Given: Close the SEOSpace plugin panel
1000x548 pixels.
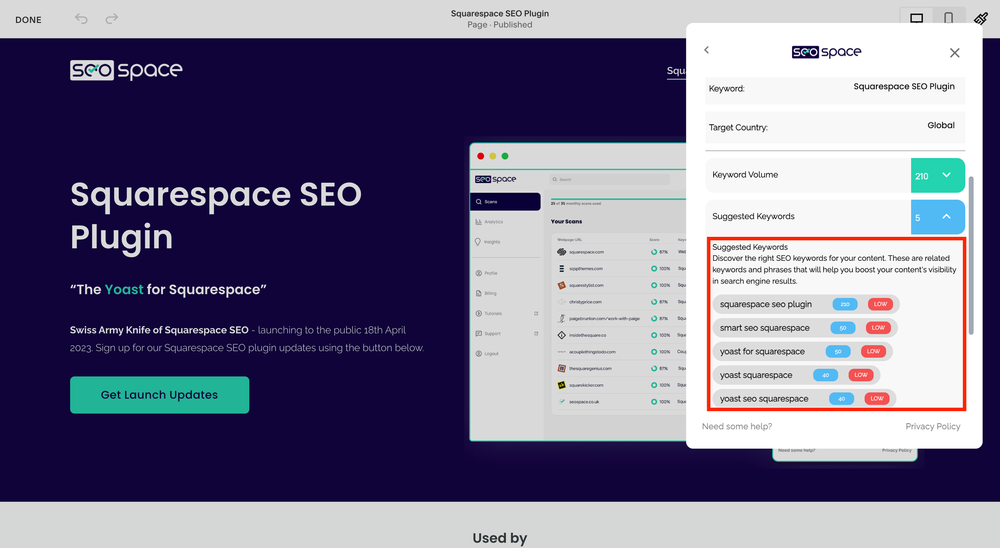Looking at the screenshot, I should pos(954,53).
